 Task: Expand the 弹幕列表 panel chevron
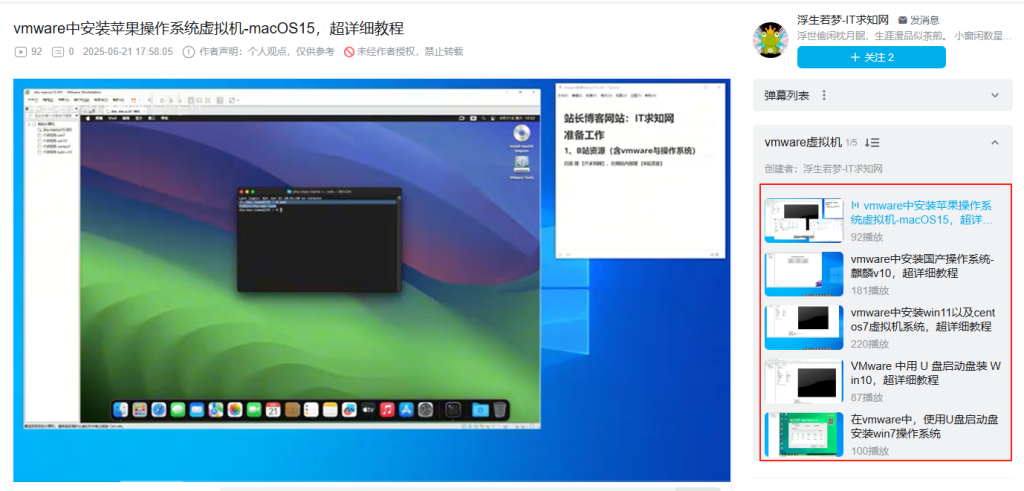(995, 95)
